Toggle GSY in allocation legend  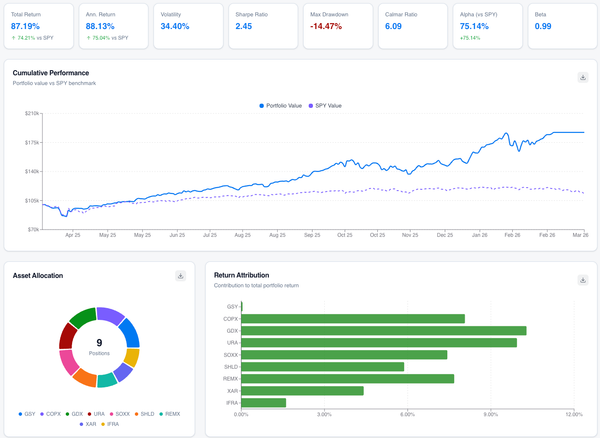(x=25, y=413)
